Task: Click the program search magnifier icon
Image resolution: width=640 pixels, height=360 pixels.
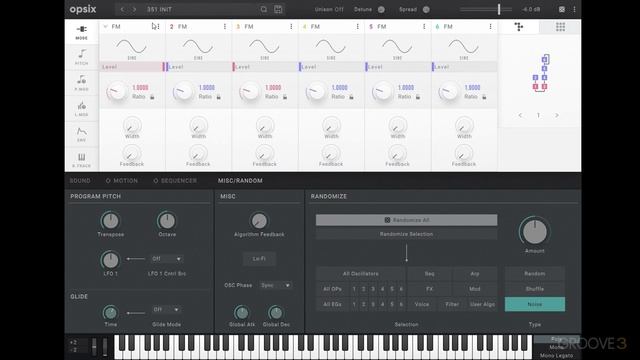Action: (x=264, y=9)
